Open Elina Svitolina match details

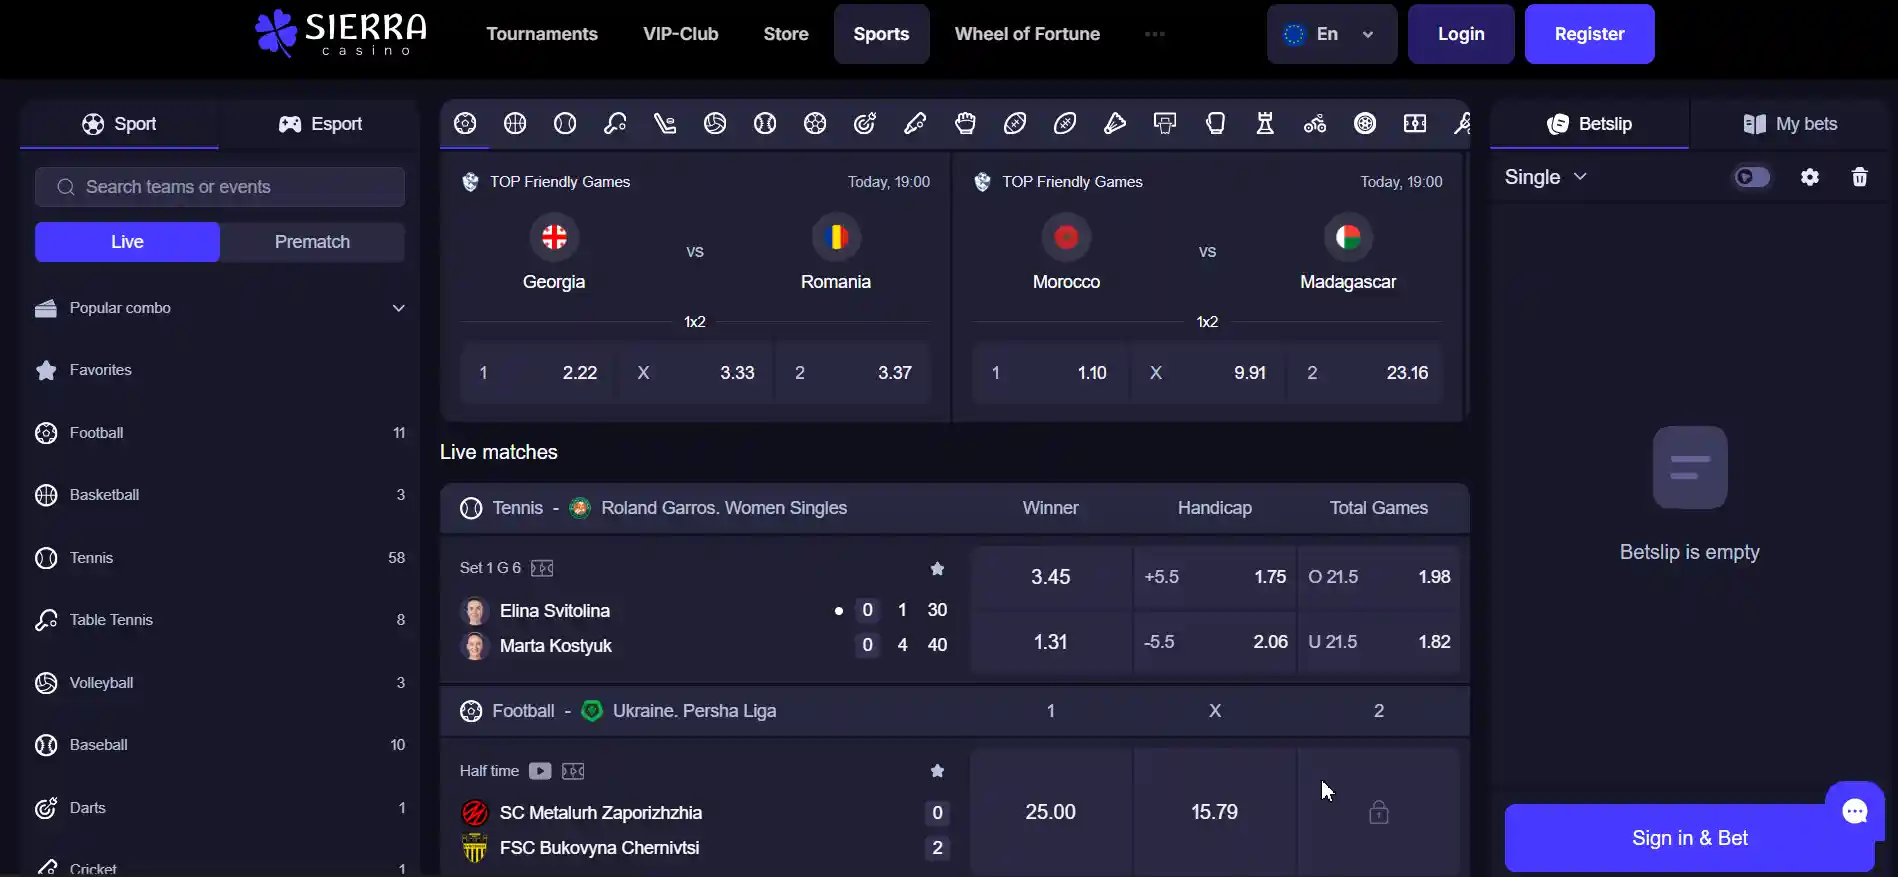(x=555, y=611)
